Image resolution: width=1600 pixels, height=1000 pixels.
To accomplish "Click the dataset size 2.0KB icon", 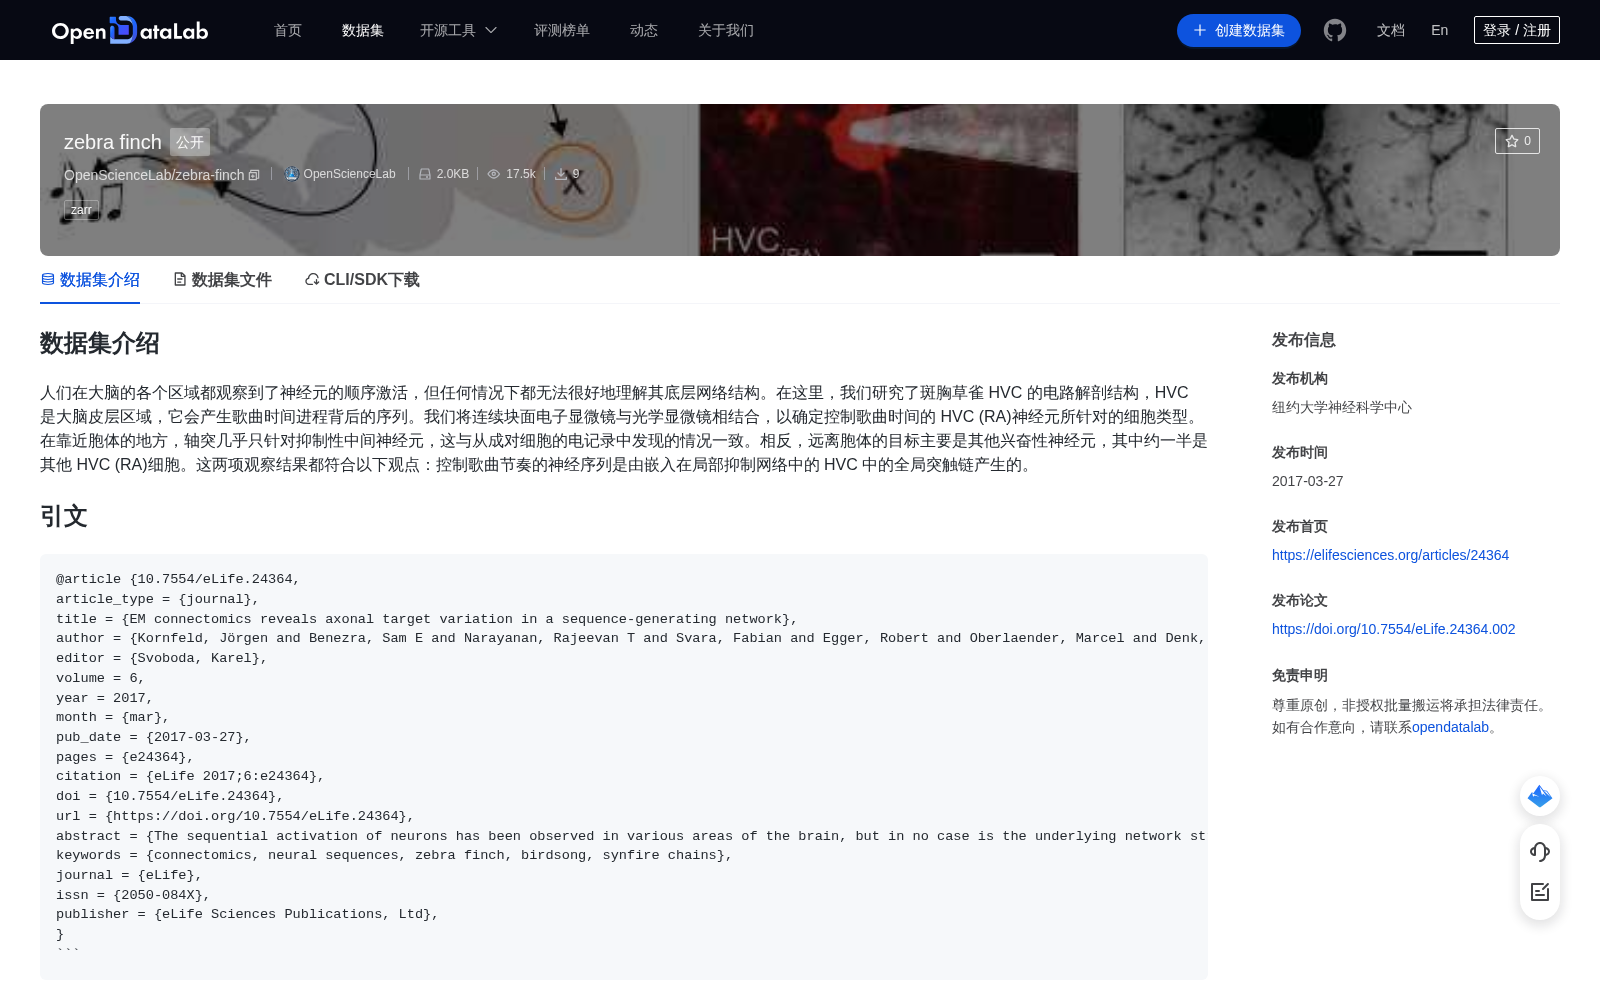I will pyautogui.click(x=425, y=174).
